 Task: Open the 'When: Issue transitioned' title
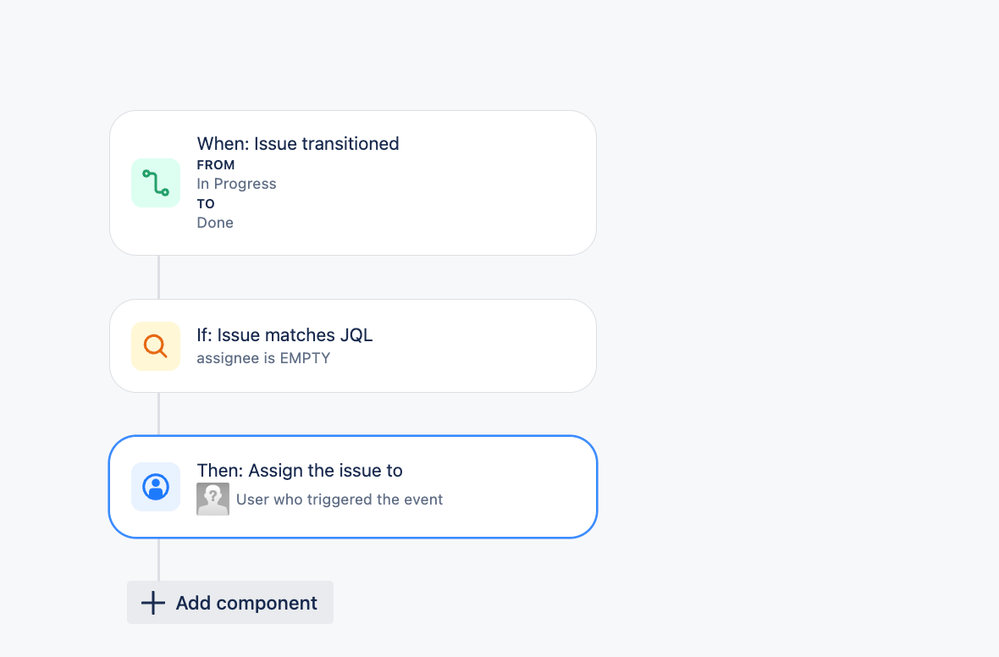click(298, 144)
